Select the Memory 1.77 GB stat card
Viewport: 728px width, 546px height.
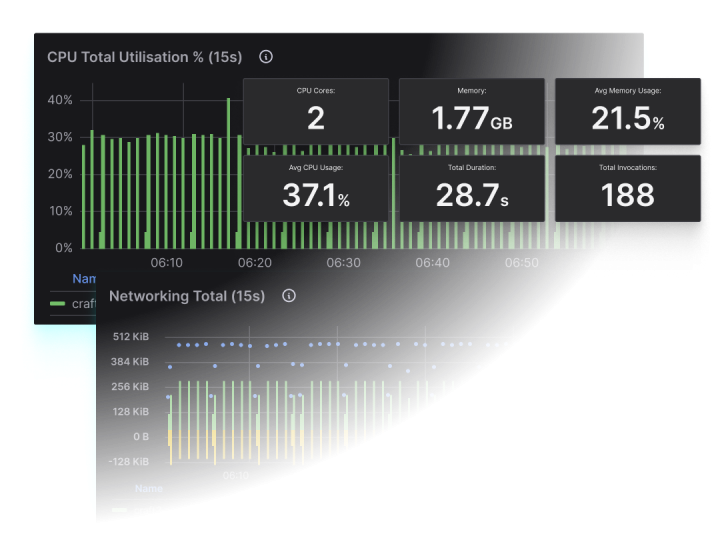[x=472, y=111]
